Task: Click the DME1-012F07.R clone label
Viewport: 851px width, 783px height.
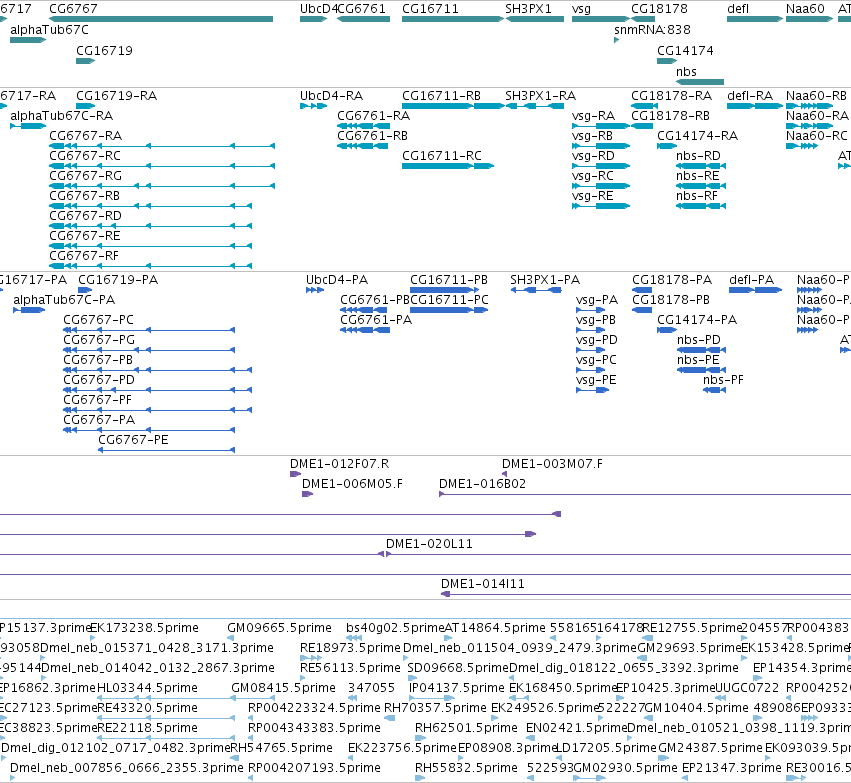Action: pos(340,464)
